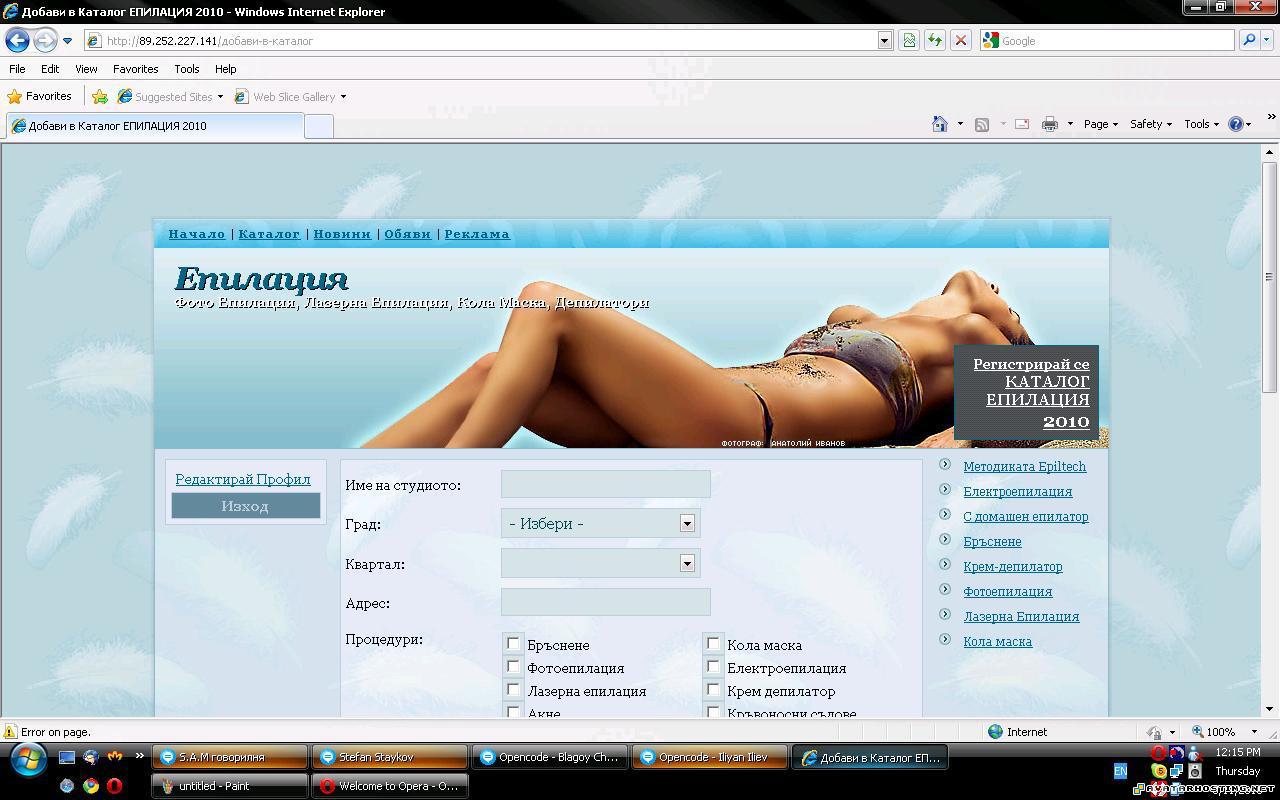Image resolution: width=1280 pixels, height=800 pixels.
Task: Open untitled - Paint from the taskbar
Action: click(x=228, y=786)
